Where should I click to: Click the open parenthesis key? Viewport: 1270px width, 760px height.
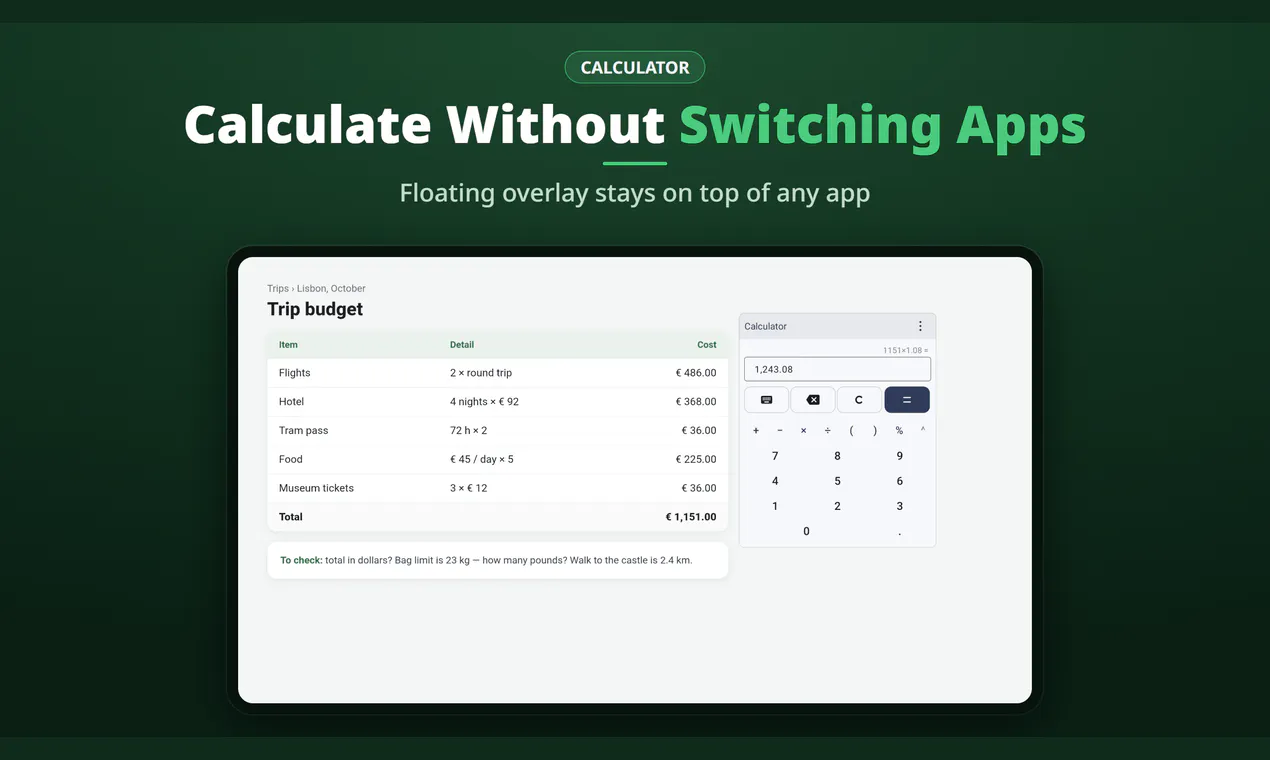coord(852,431)
